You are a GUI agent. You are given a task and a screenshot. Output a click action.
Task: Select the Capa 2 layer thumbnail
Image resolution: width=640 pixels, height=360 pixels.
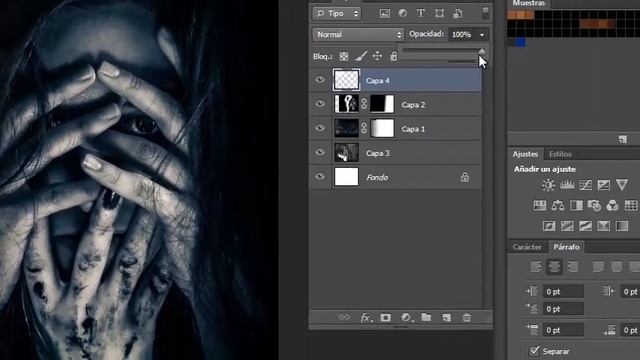click(347, 104)
